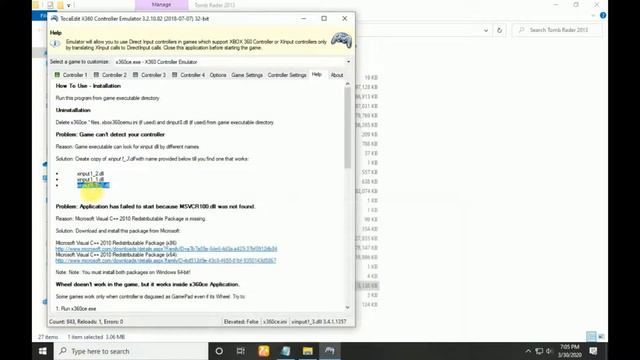Screen dimensions: 640x360
Task: Open volume control in the system tray
Action: (549, 351)
